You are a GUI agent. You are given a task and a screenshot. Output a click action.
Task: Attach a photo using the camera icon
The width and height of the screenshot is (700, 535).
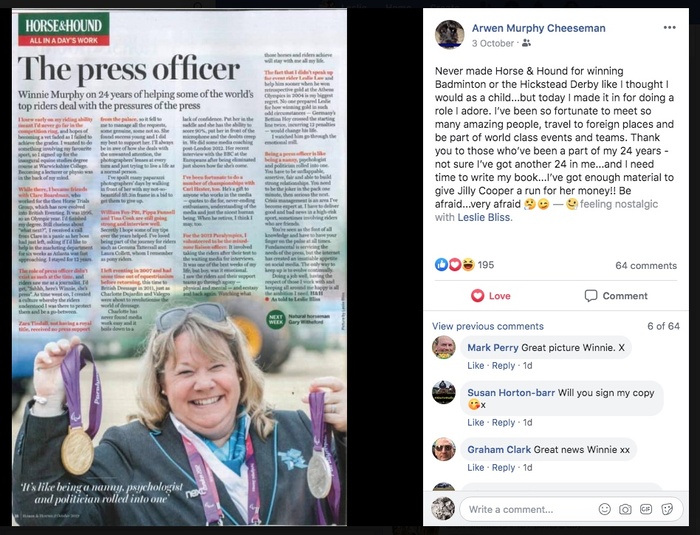[x=625, y=509]
